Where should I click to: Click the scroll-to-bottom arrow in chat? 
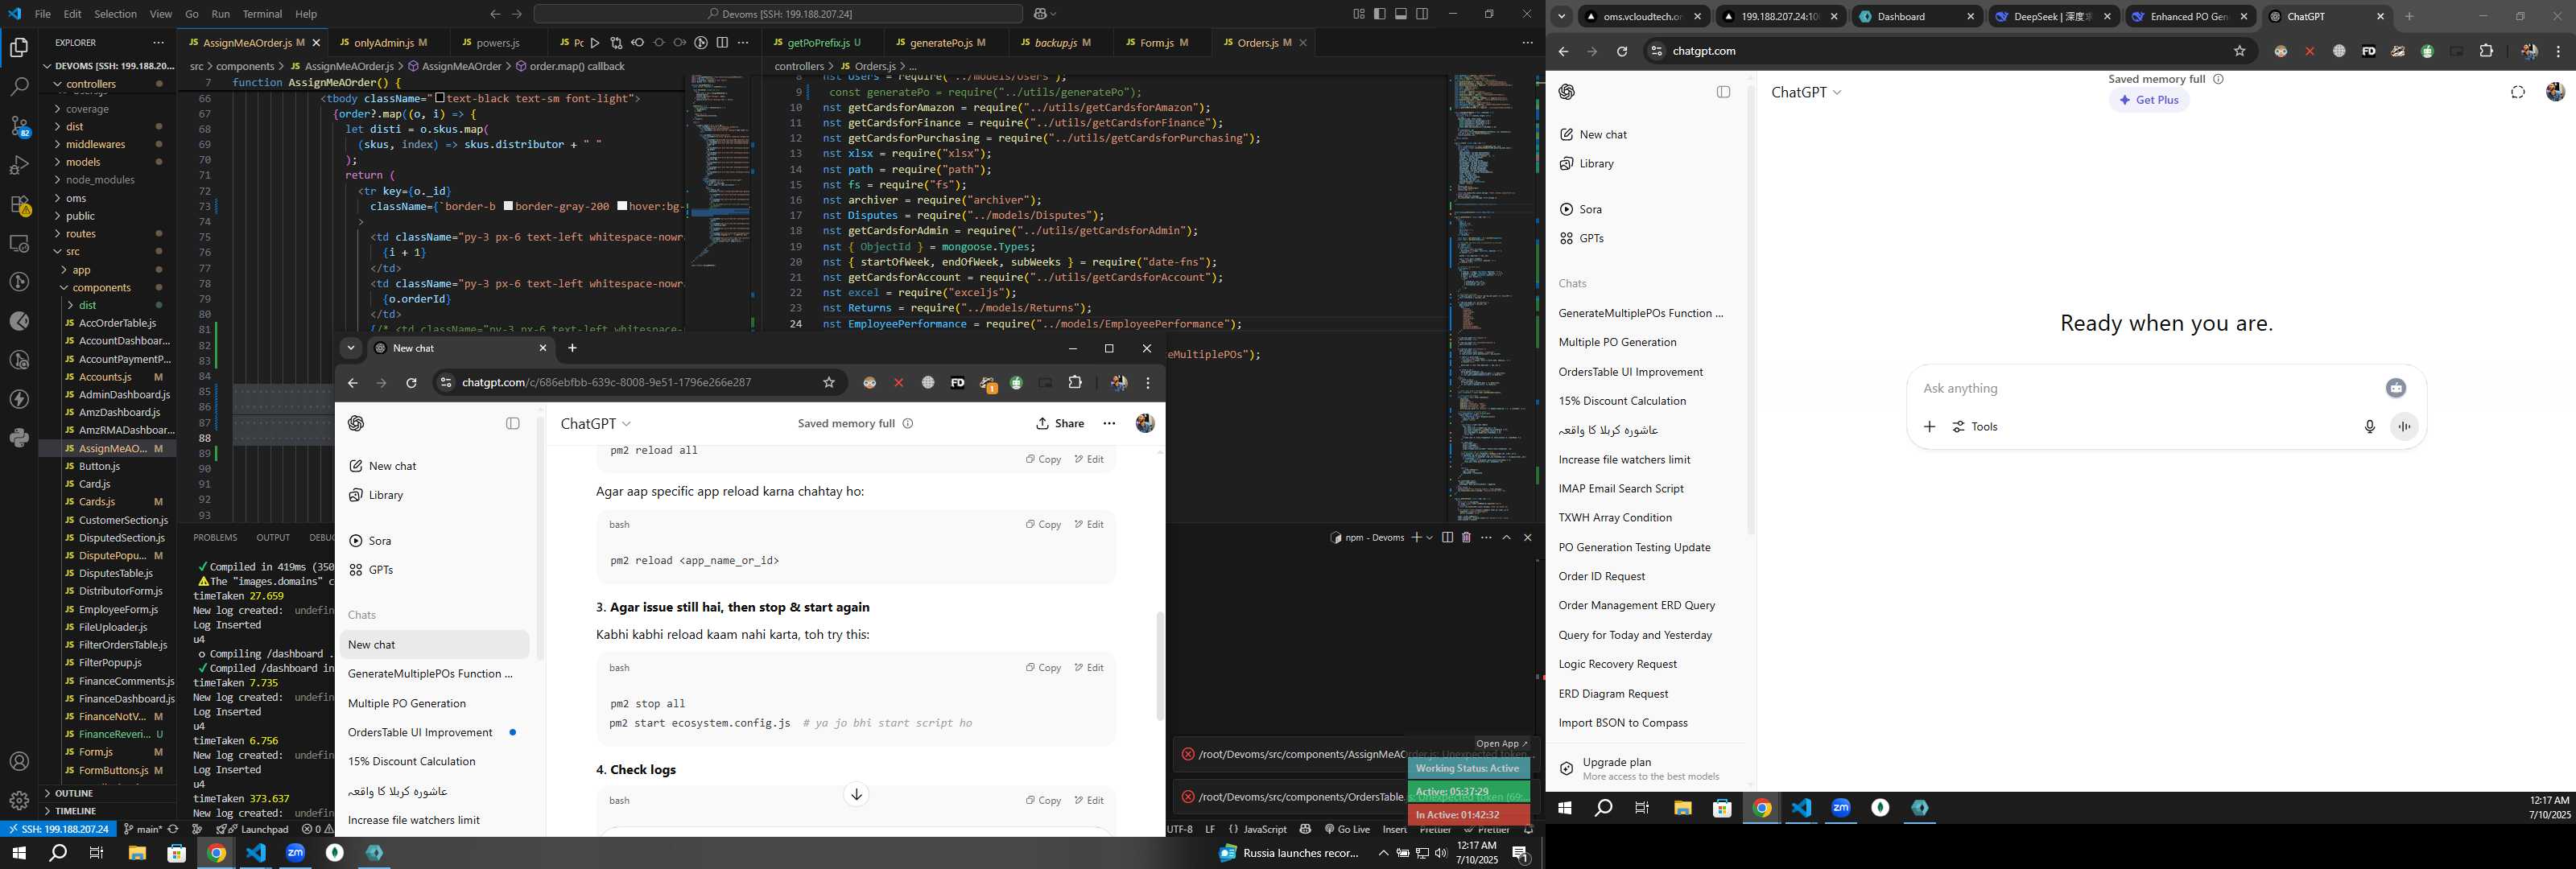coord(856,795)
